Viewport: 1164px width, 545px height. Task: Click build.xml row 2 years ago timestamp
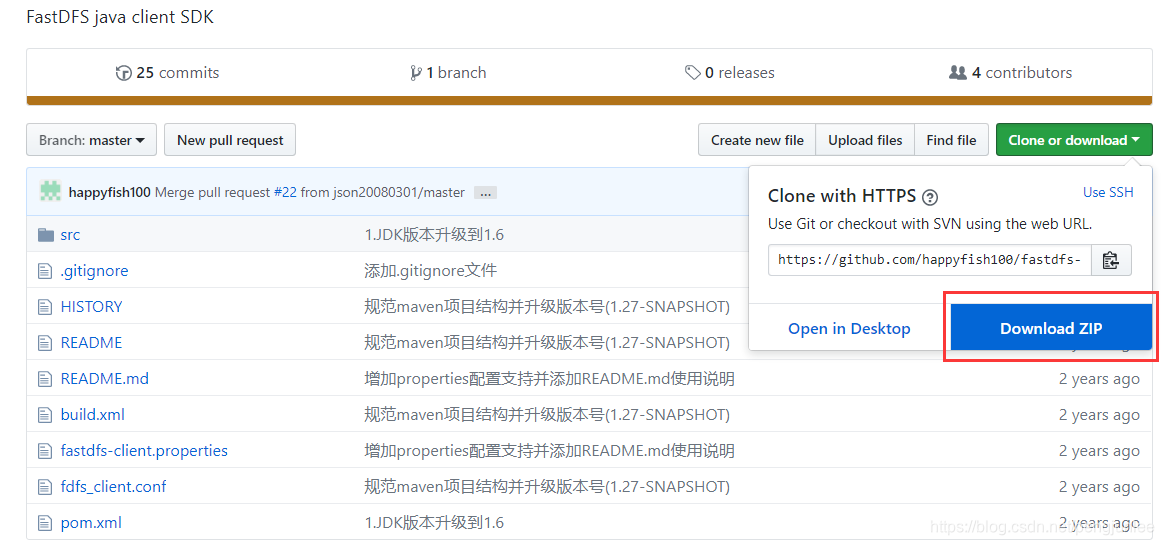click(x=1099, y=414)
